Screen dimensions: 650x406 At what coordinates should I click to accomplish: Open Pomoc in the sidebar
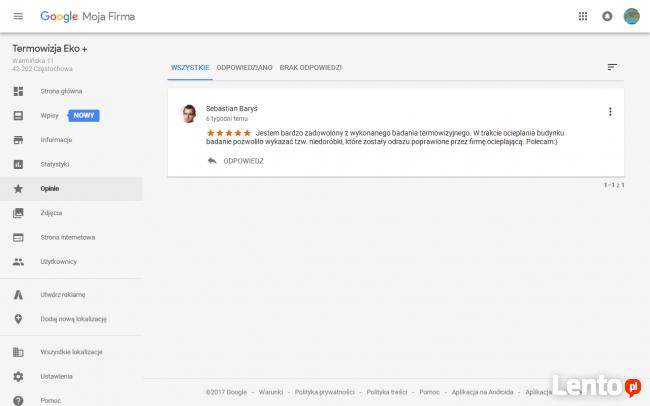(51, 401)
